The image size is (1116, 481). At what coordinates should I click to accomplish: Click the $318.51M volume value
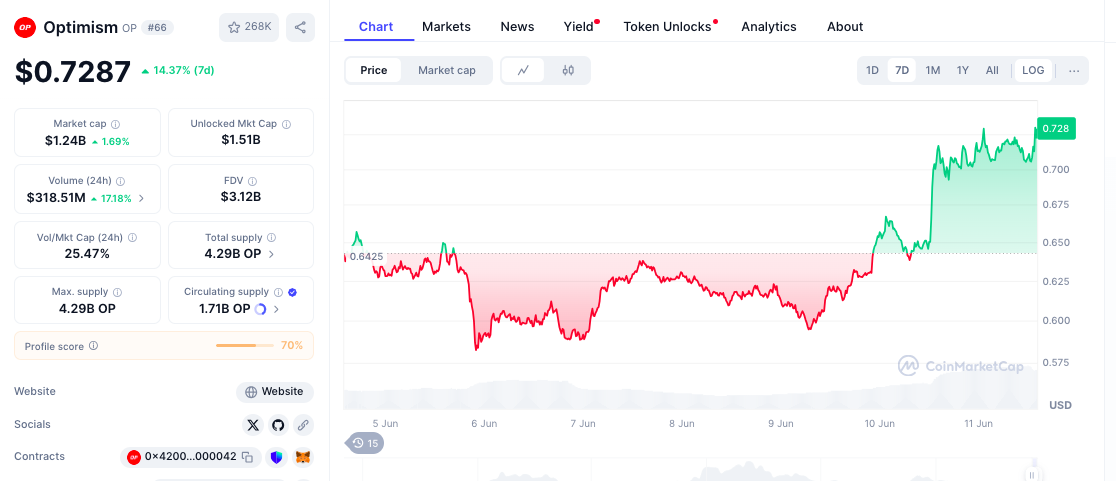coord(56,198)
